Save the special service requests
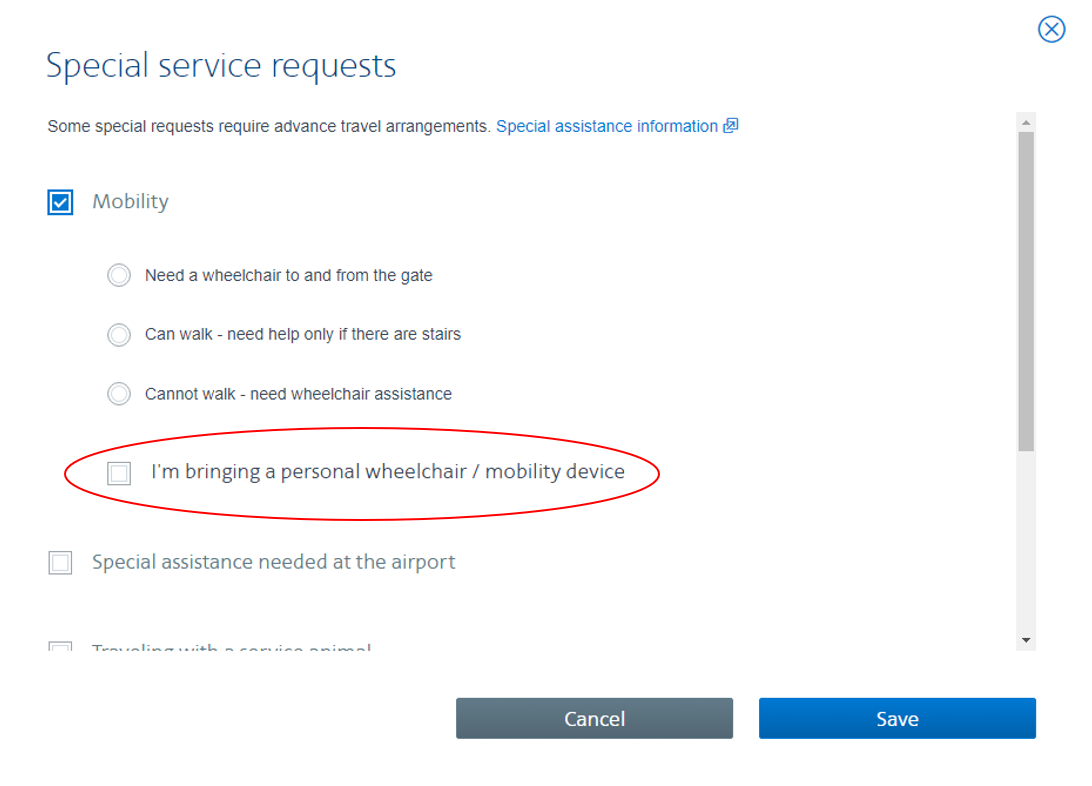 pyautogui.click(x=897, y=719)
